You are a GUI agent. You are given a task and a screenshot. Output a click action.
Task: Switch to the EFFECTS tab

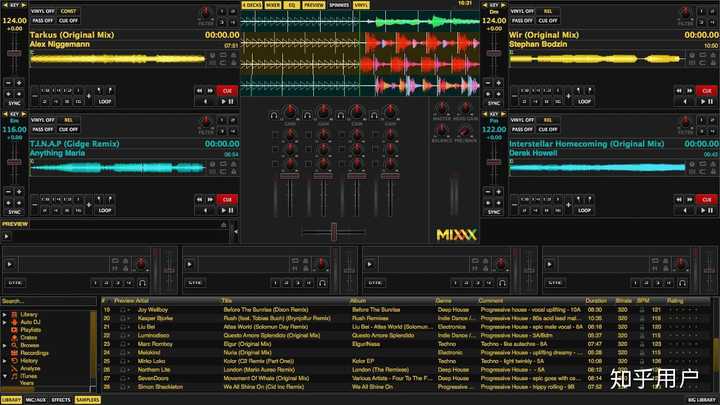tap(61, 400)
